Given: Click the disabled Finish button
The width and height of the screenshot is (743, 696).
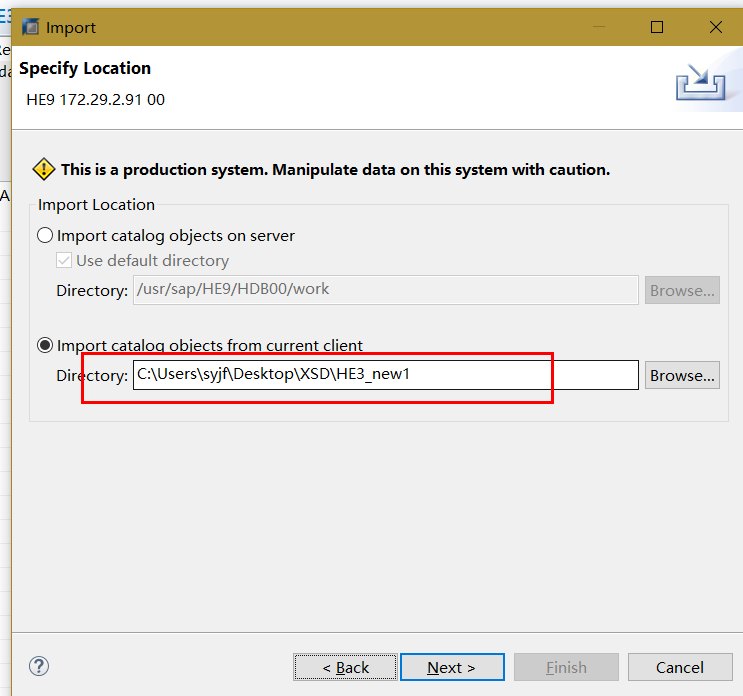Looking at the screenshot, I should (x=566, y=667).
